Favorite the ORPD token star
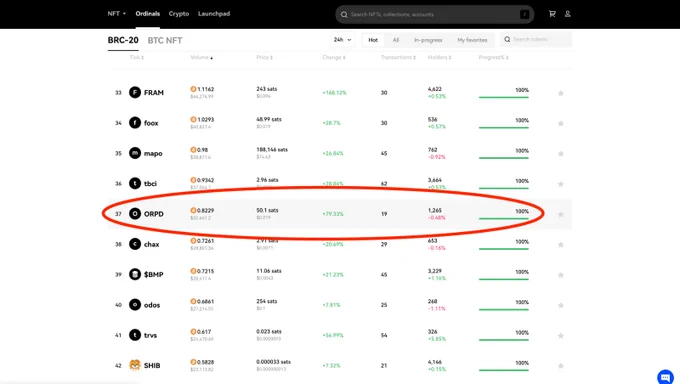Image resolution: width=680 pixels, height=384 pixels. point(561,214)
